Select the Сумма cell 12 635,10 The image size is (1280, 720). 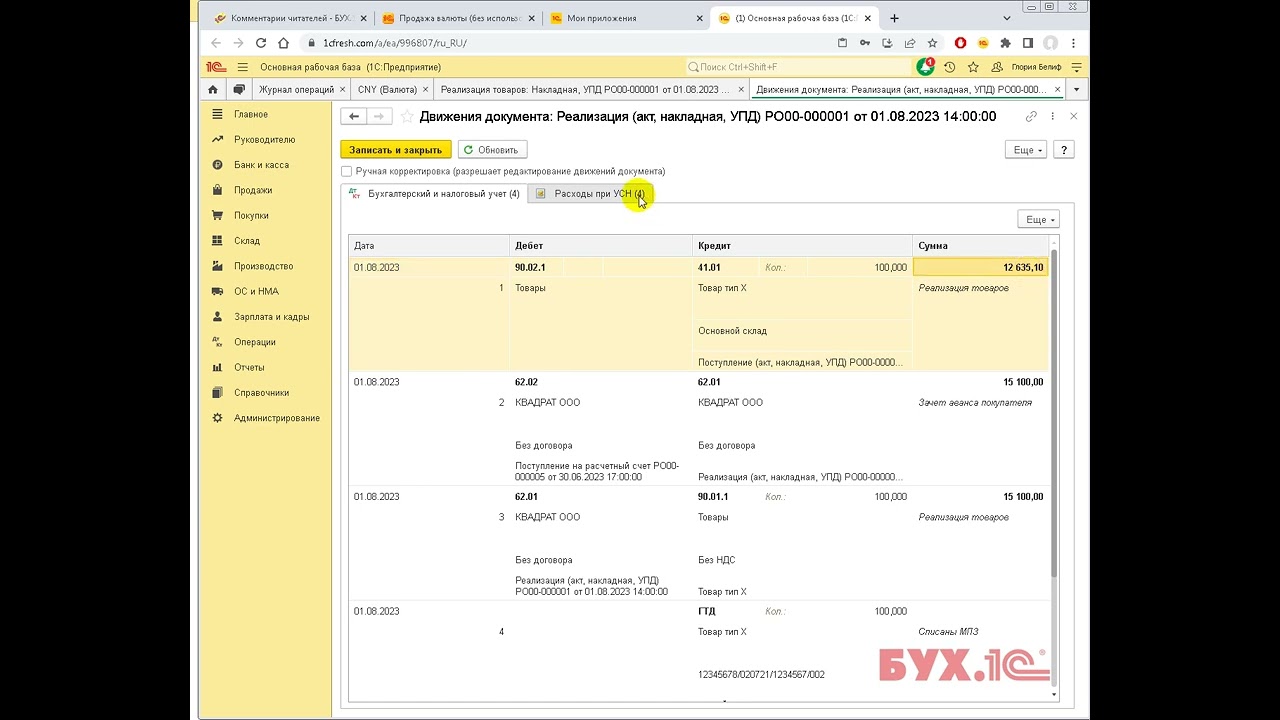[x=980, y=268]
